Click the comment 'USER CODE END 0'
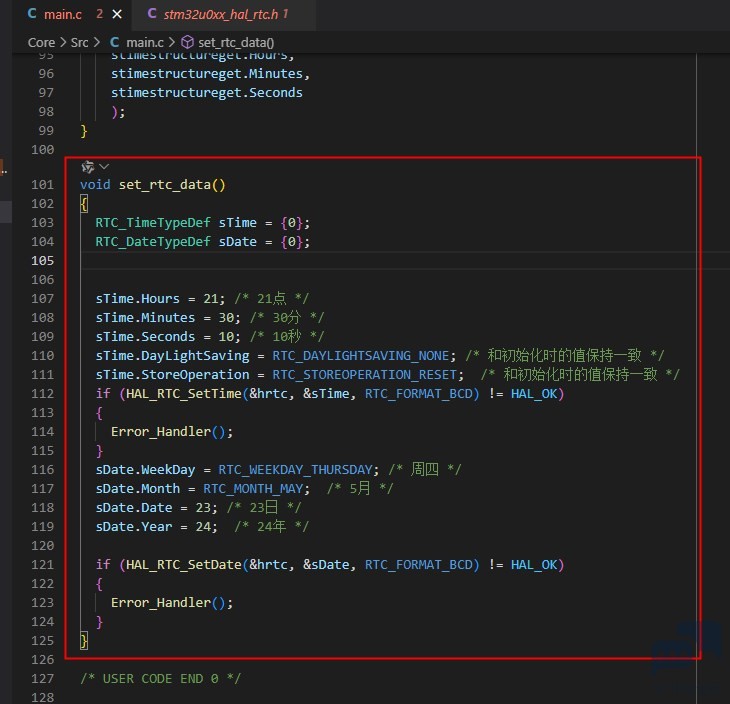The height and width of the screenshot is (704, 730). click(x=161, y=678)
